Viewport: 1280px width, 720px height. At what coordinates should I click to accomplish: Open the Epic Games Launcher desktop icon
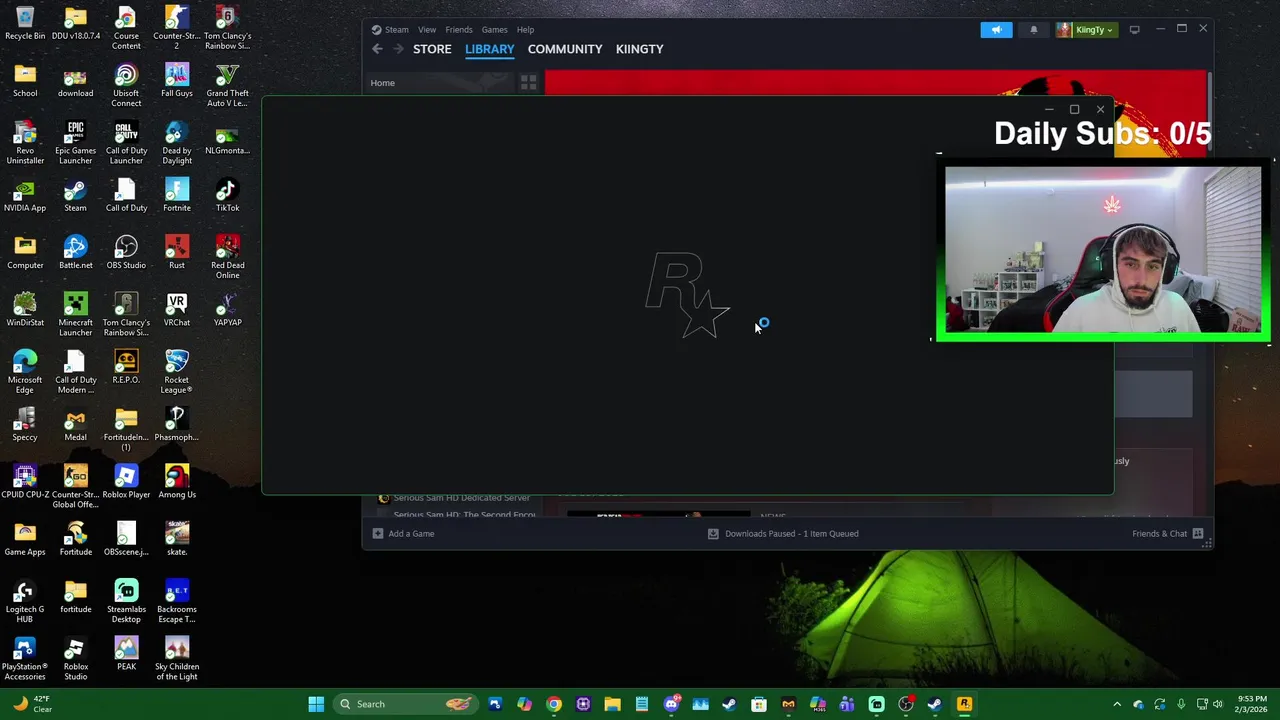click(x=75, y=142)
